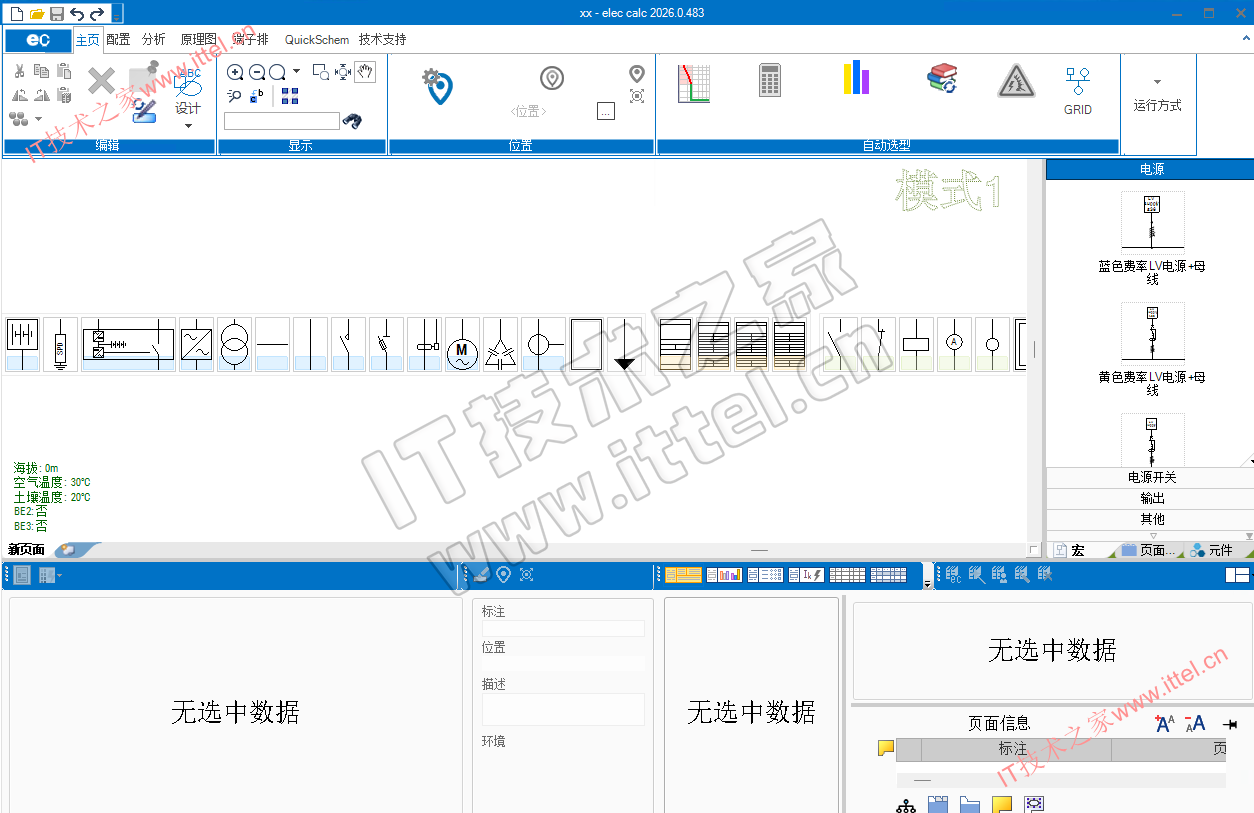Switch to the 分析 tab
1254x813 pixels.
point(153,40)
